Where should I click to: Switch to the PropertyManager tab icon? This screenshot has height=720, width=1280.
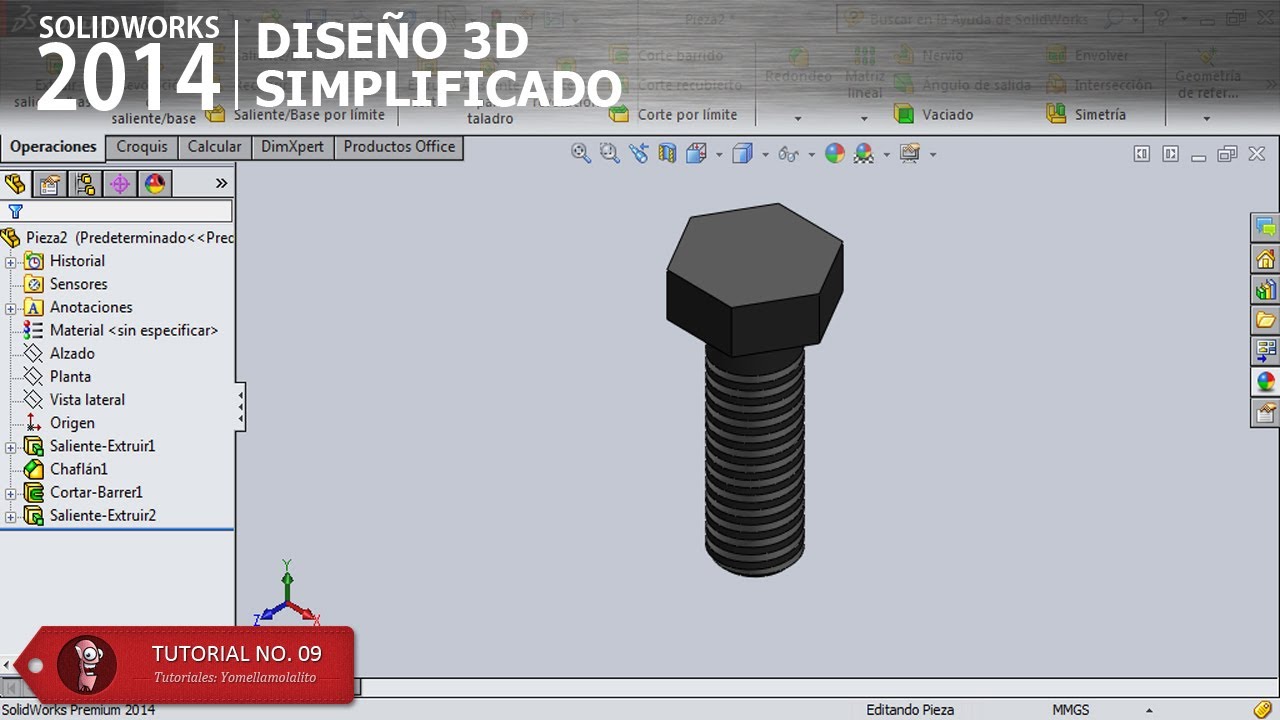(49, 183)
